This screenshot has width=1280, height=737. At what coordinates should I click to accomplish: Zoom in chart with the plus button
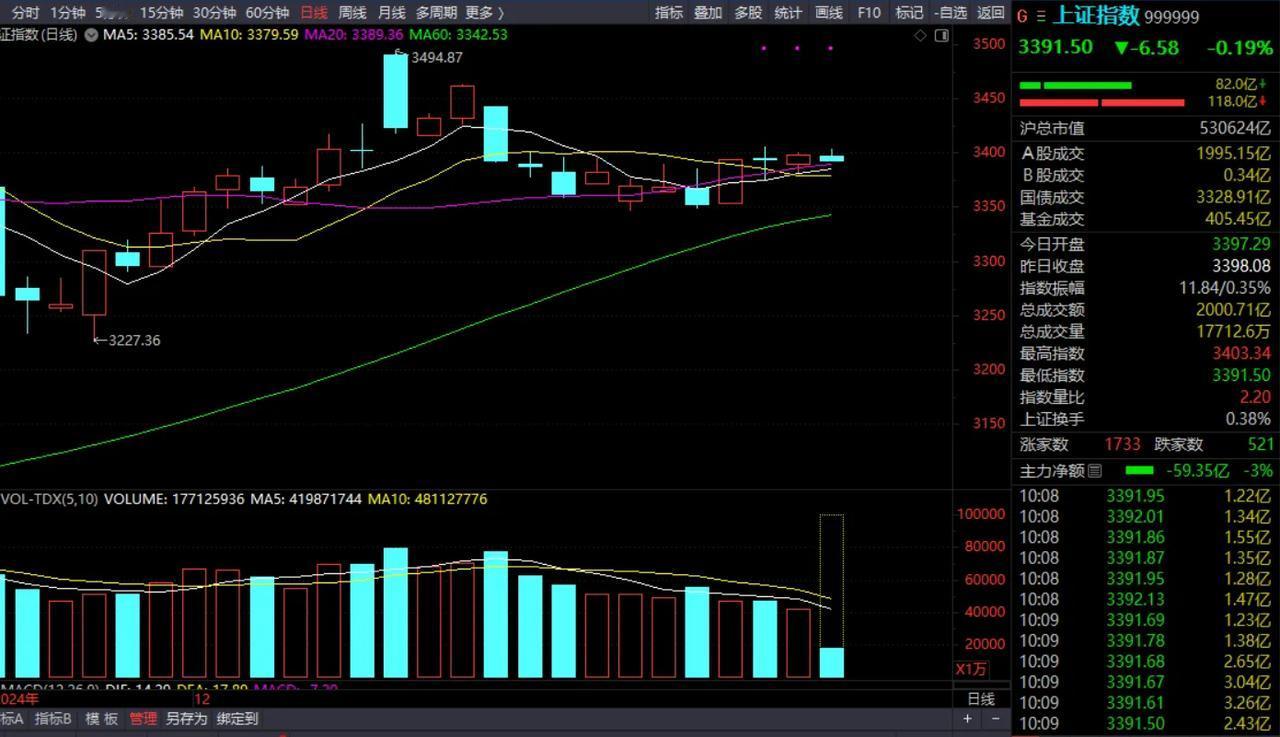pos(967,719)
